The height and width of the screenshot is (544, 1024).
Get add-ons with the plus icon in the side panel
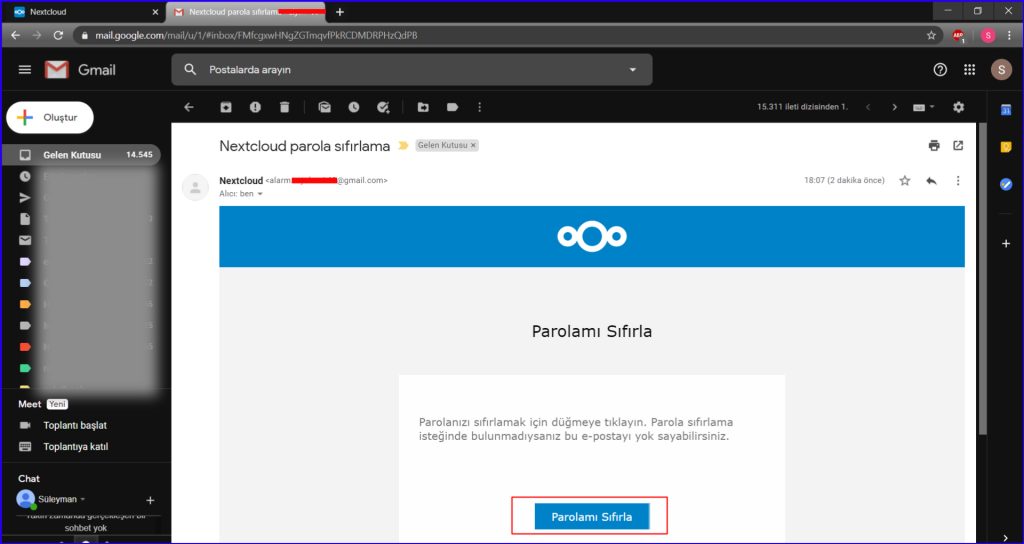coord(1006,244)
